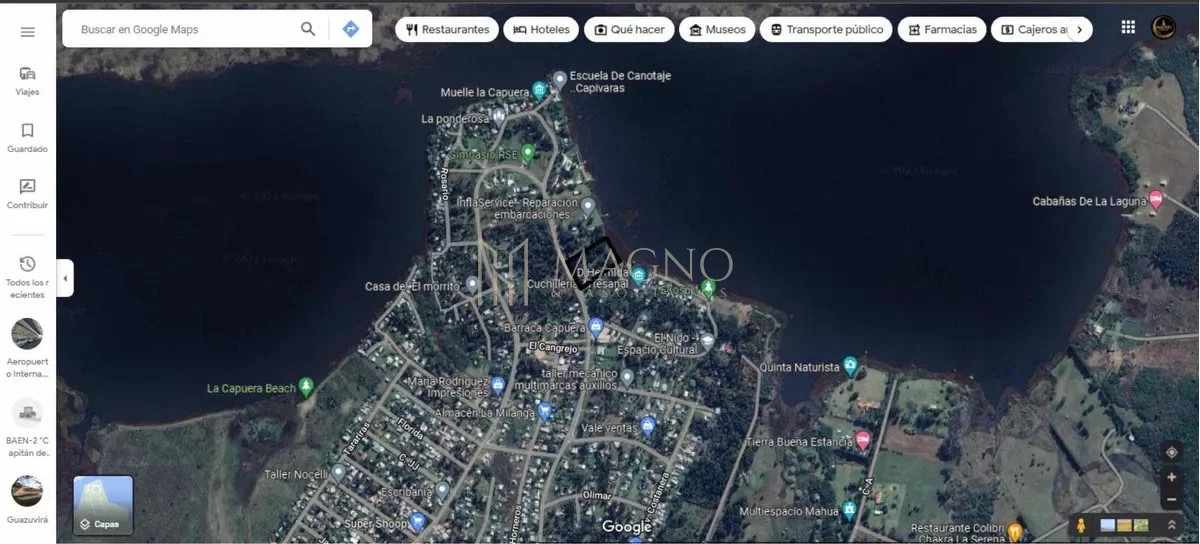The height and width of the screenshot is (544, 1200).
Task: Expand the imagery strip with double chevron
Action: (x=1171, y=525)
